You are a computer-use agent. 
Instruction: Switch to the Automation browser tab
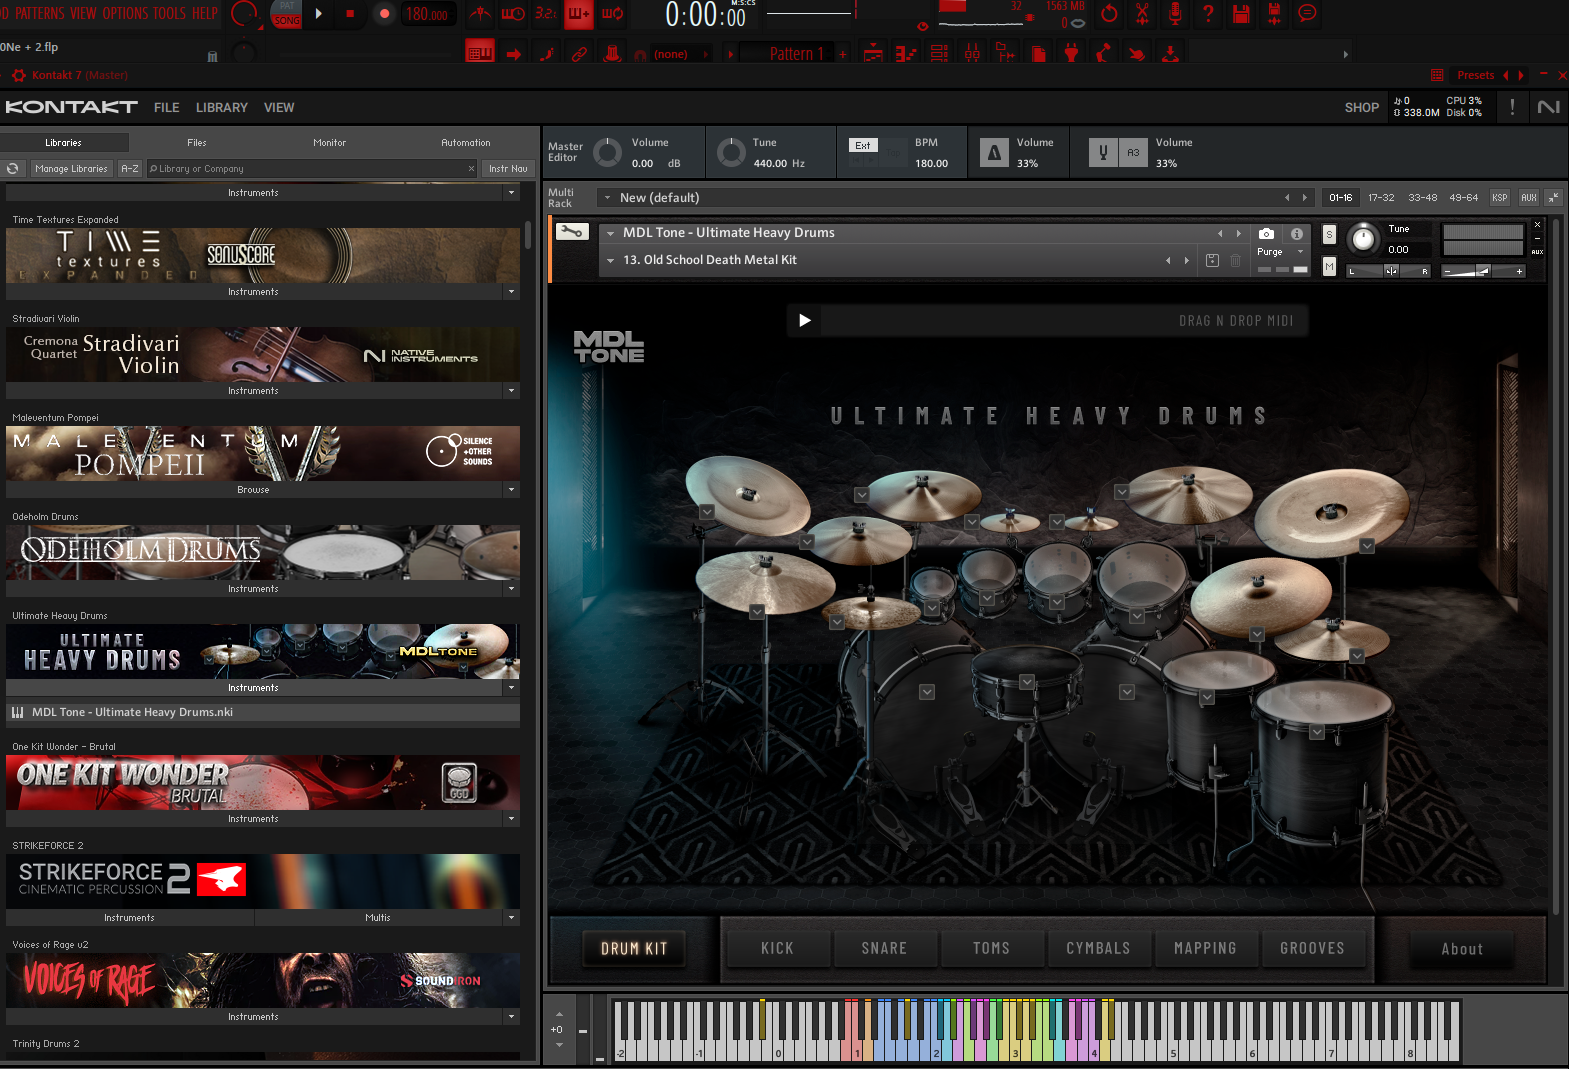coord(466,143)
